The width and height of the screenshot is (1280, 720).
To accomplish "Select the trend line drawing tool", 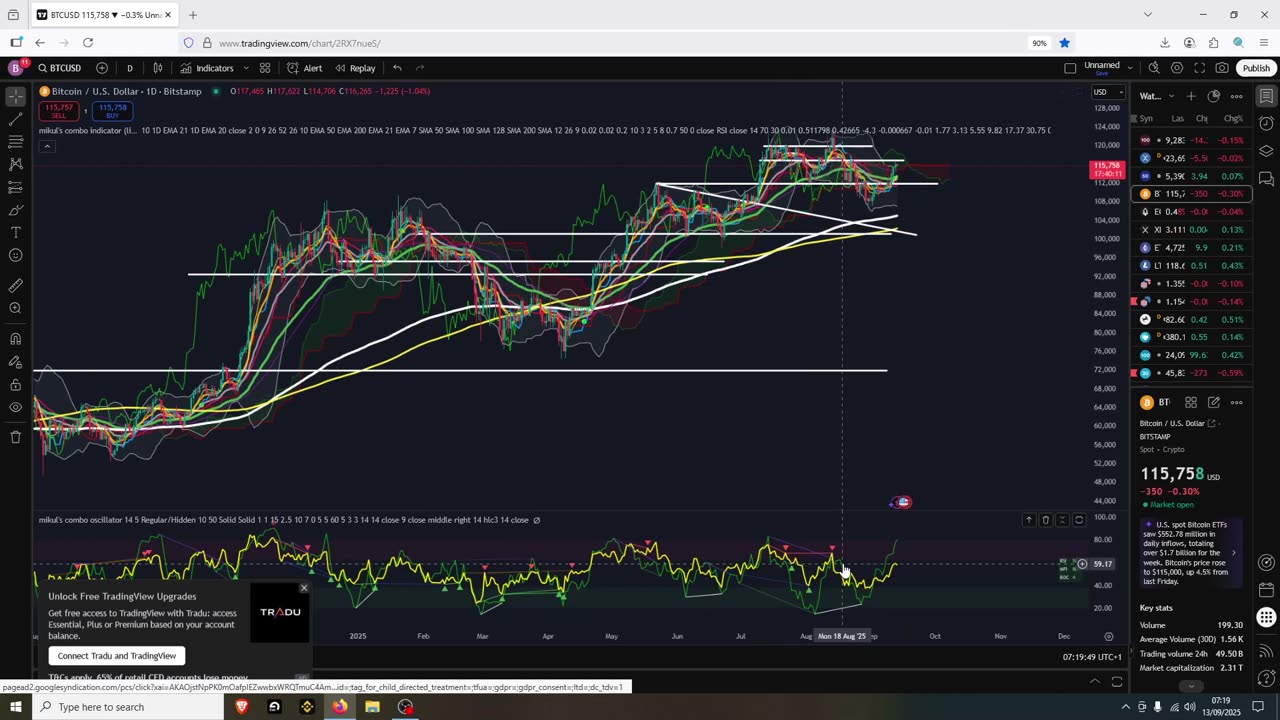I will click(16, 120).
